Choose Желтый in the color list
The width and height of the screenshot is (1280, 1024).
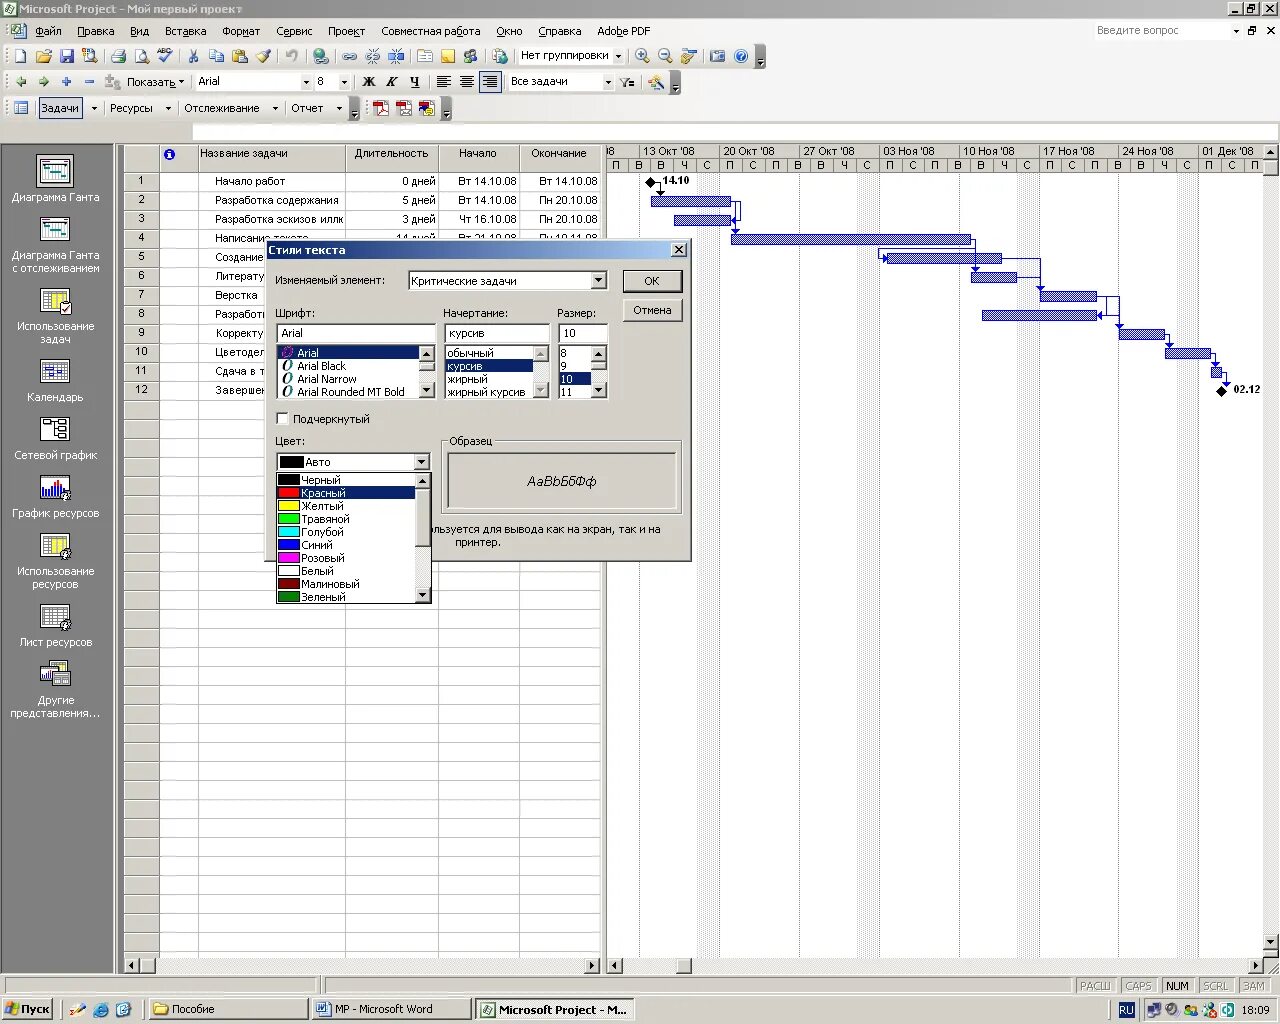(346, 506)
